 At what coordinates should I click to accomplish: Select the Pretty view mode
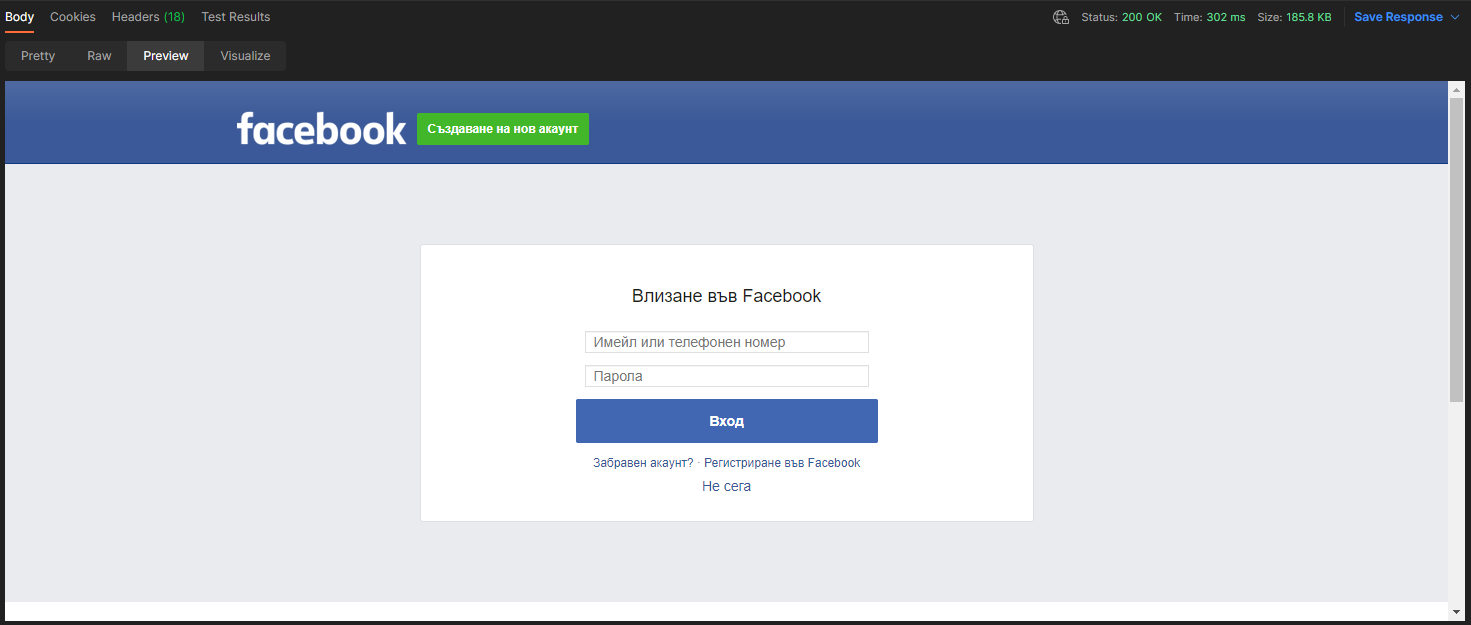coord(38,56)
